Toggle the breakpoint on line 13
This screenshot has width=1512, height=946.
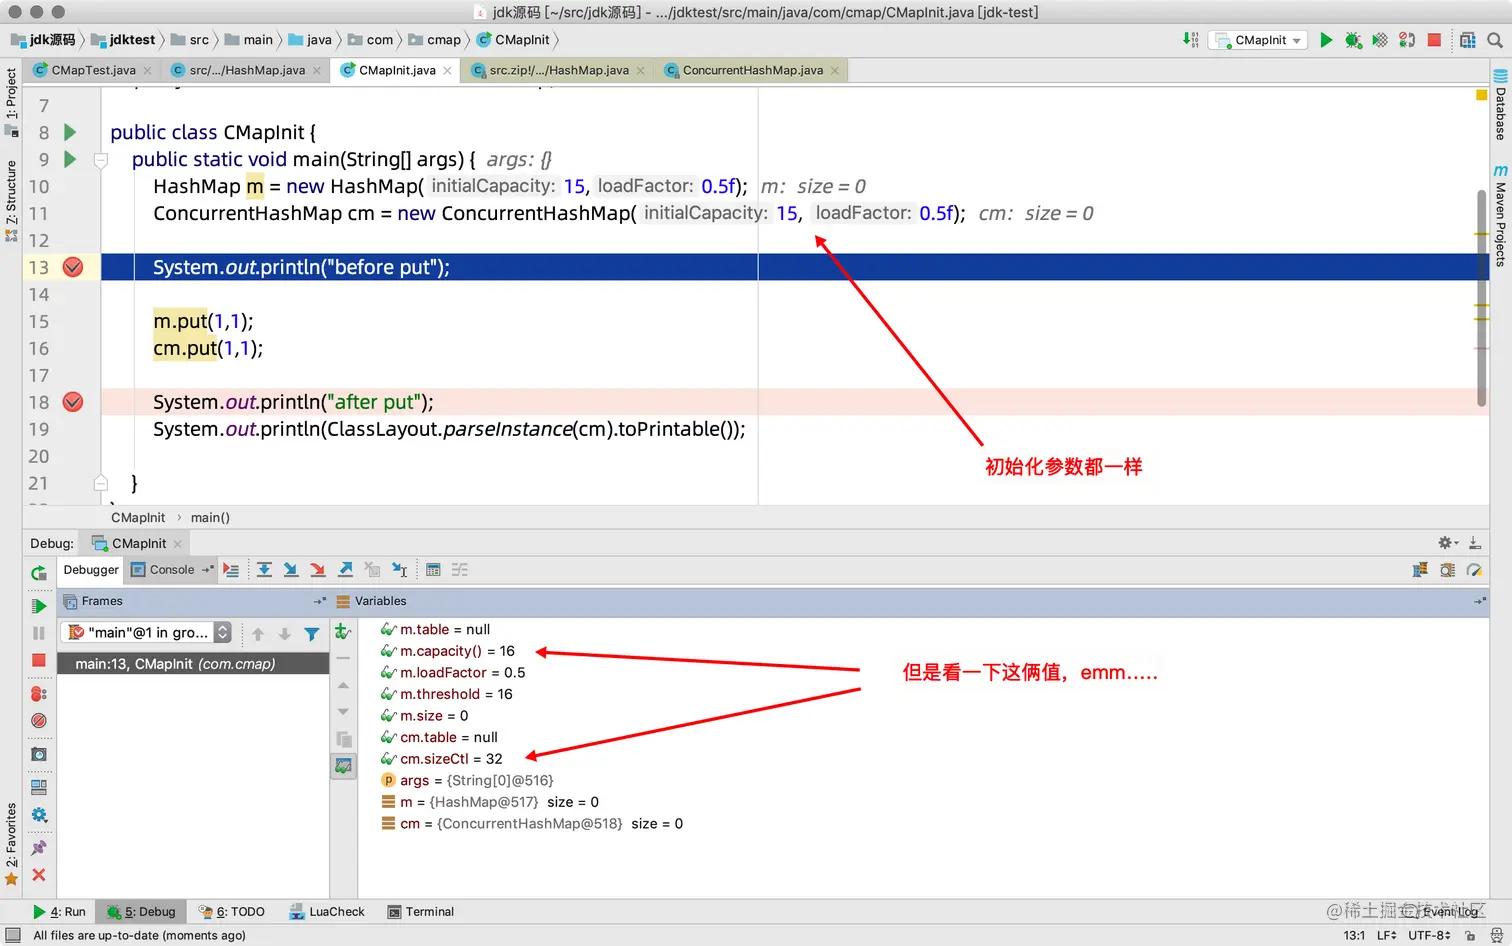coord(73,267)
